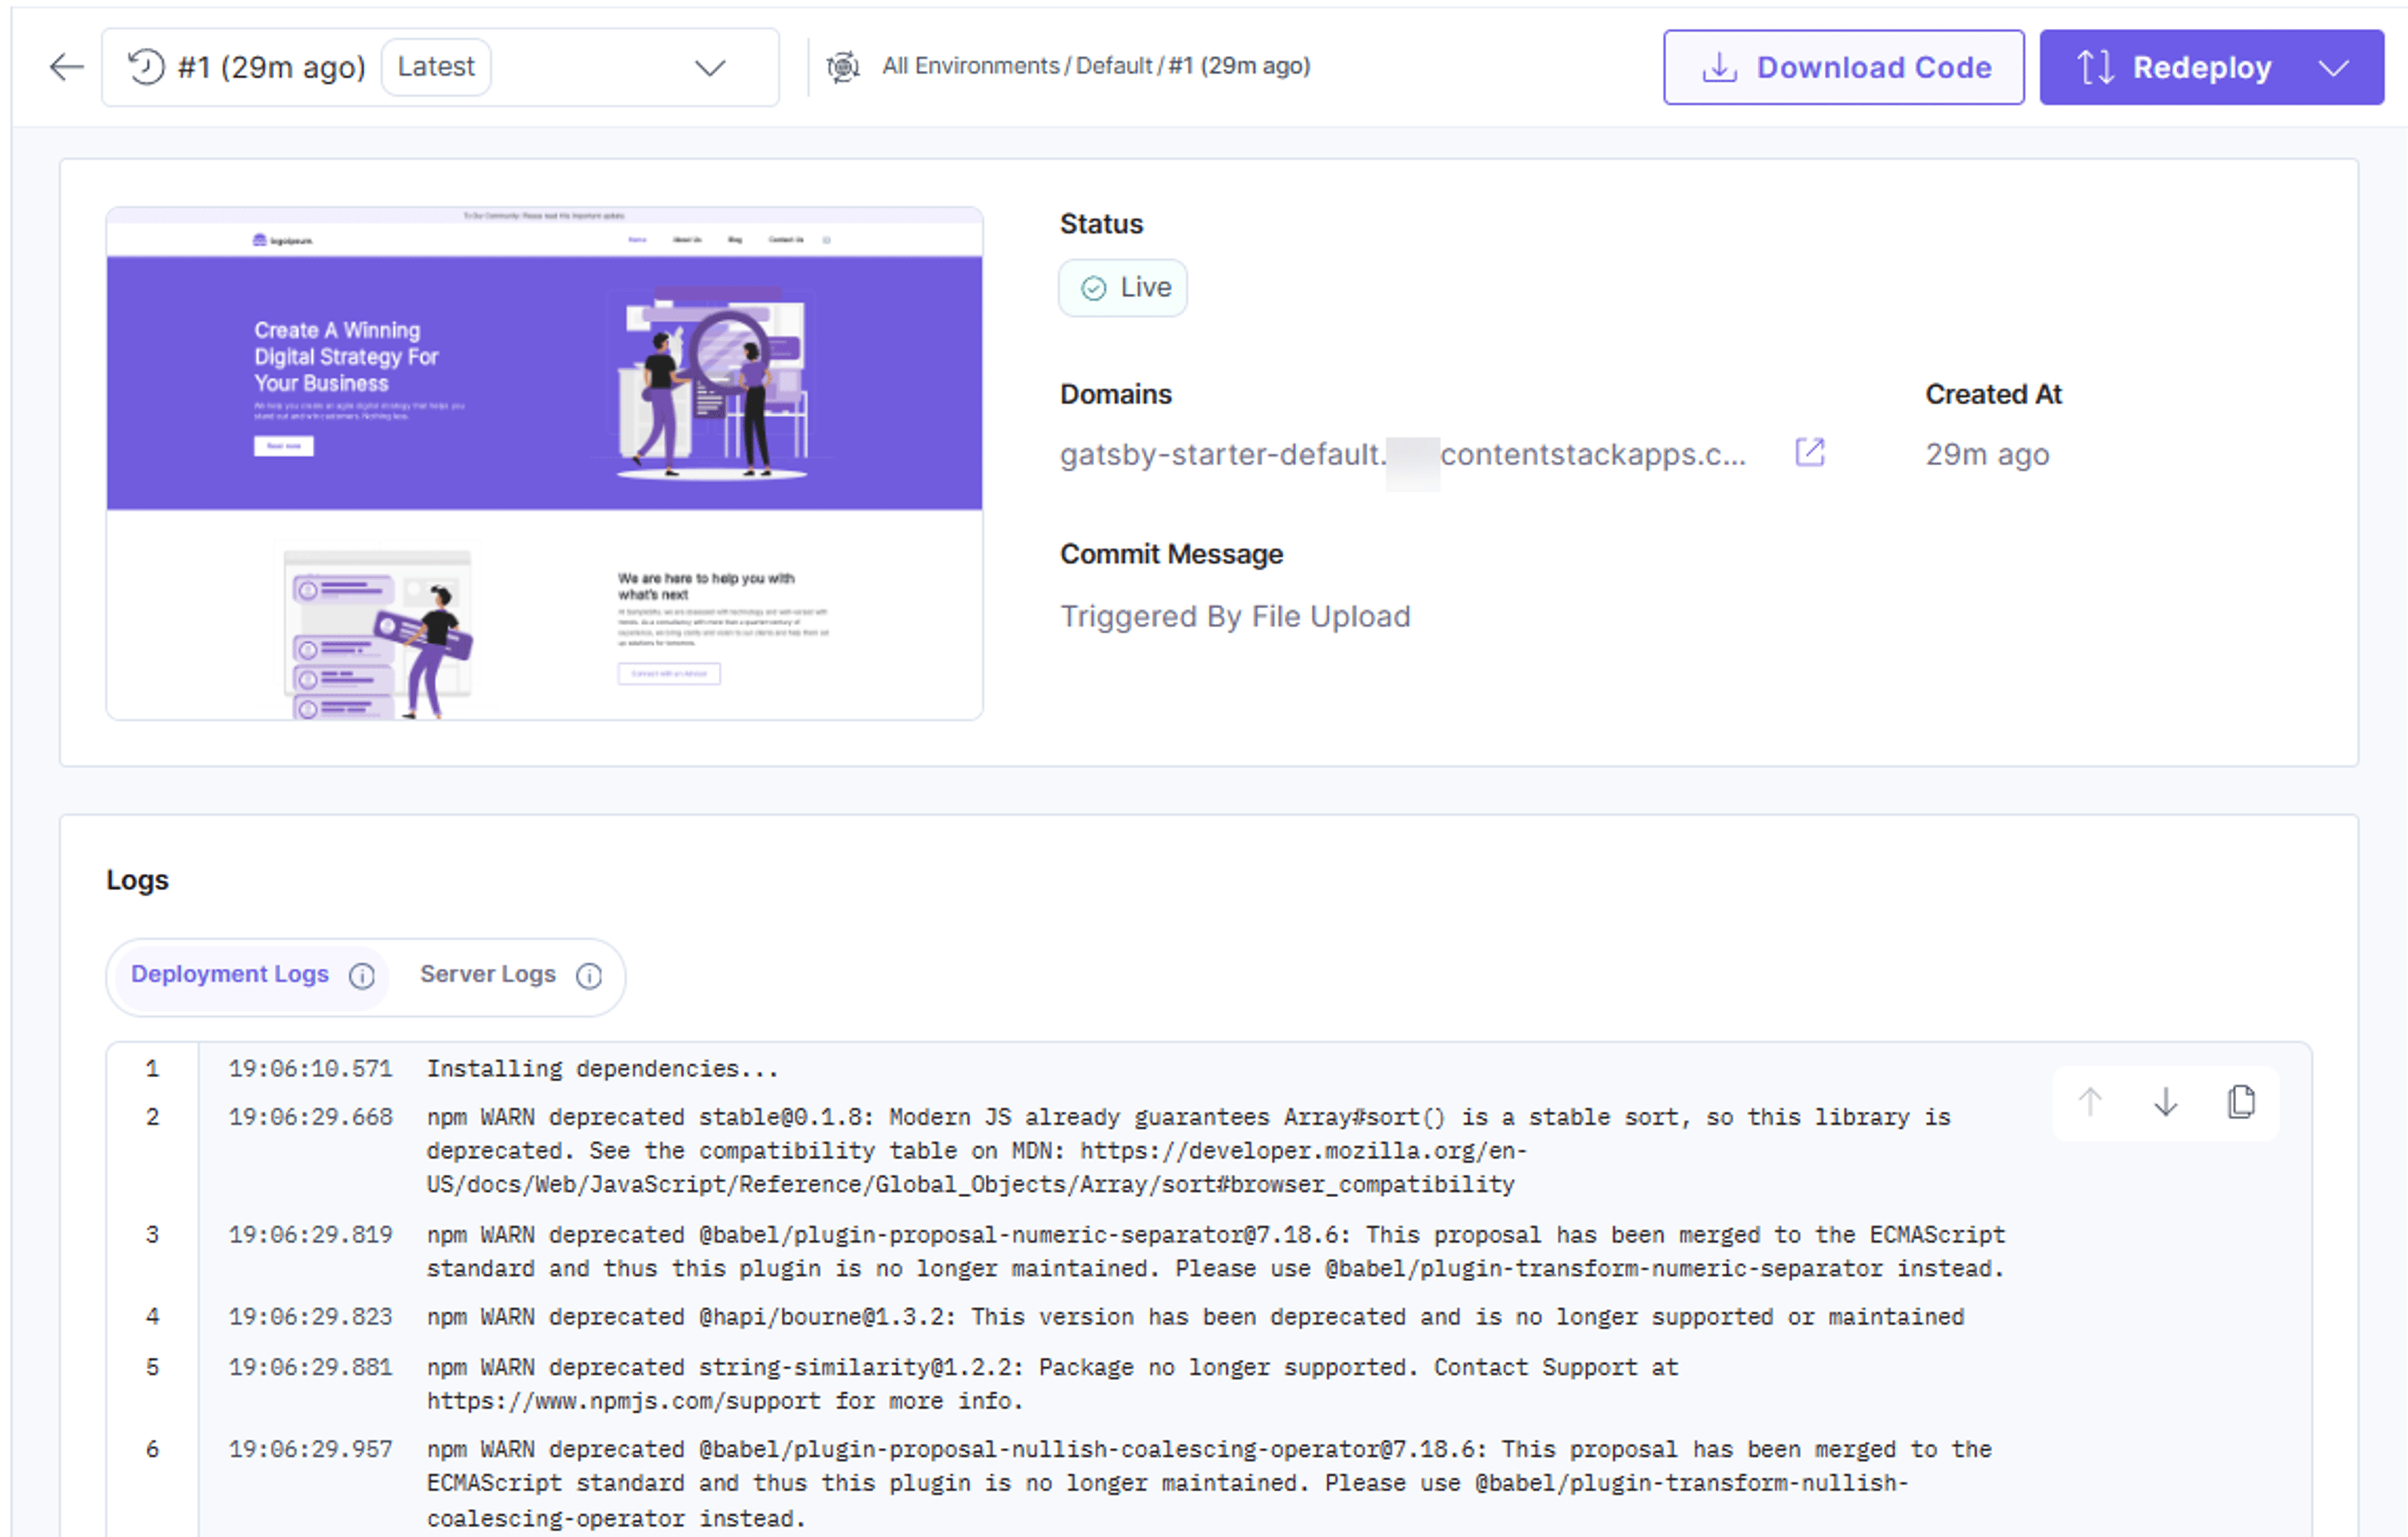Open the deployed site preview thumbnail

pyautogui.click(x=544, y=463)
